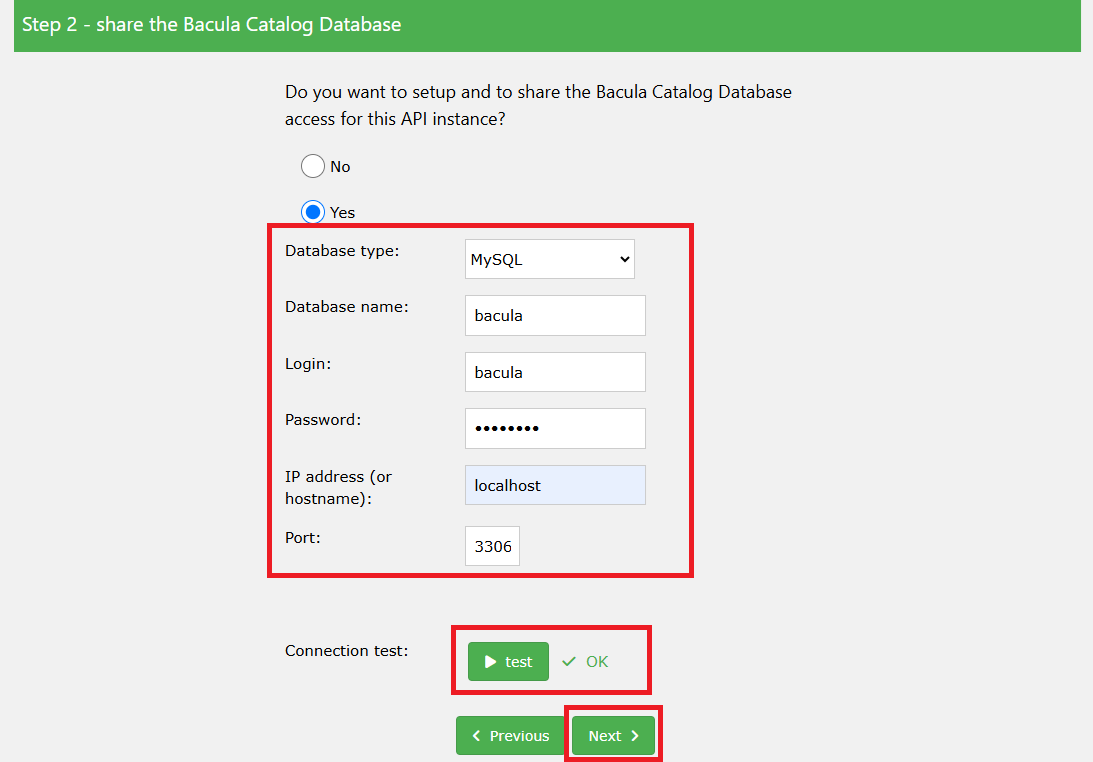Select the No radio button

(x=312, y=166)
